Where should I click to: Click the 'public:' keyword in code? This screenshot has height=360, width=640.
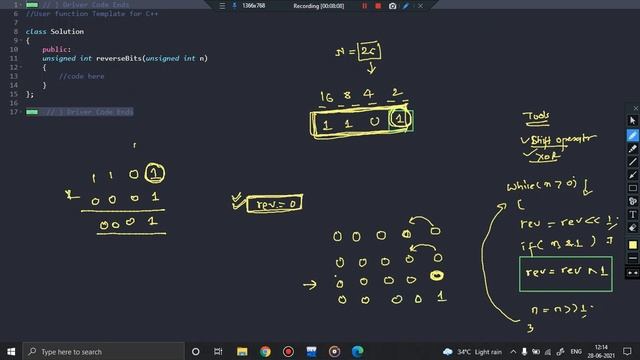56,49
